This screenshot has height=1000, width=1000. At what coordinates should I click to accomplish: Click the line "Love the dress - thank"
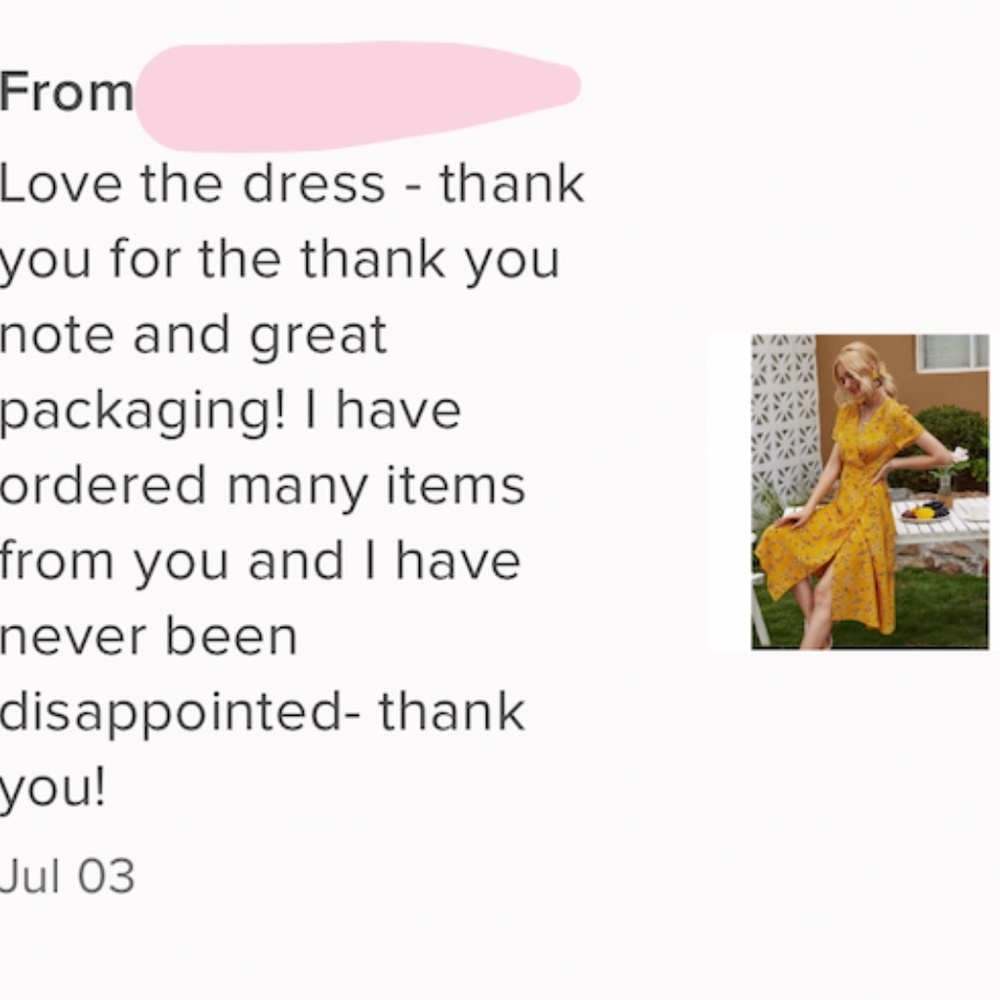tap(291, 184)
